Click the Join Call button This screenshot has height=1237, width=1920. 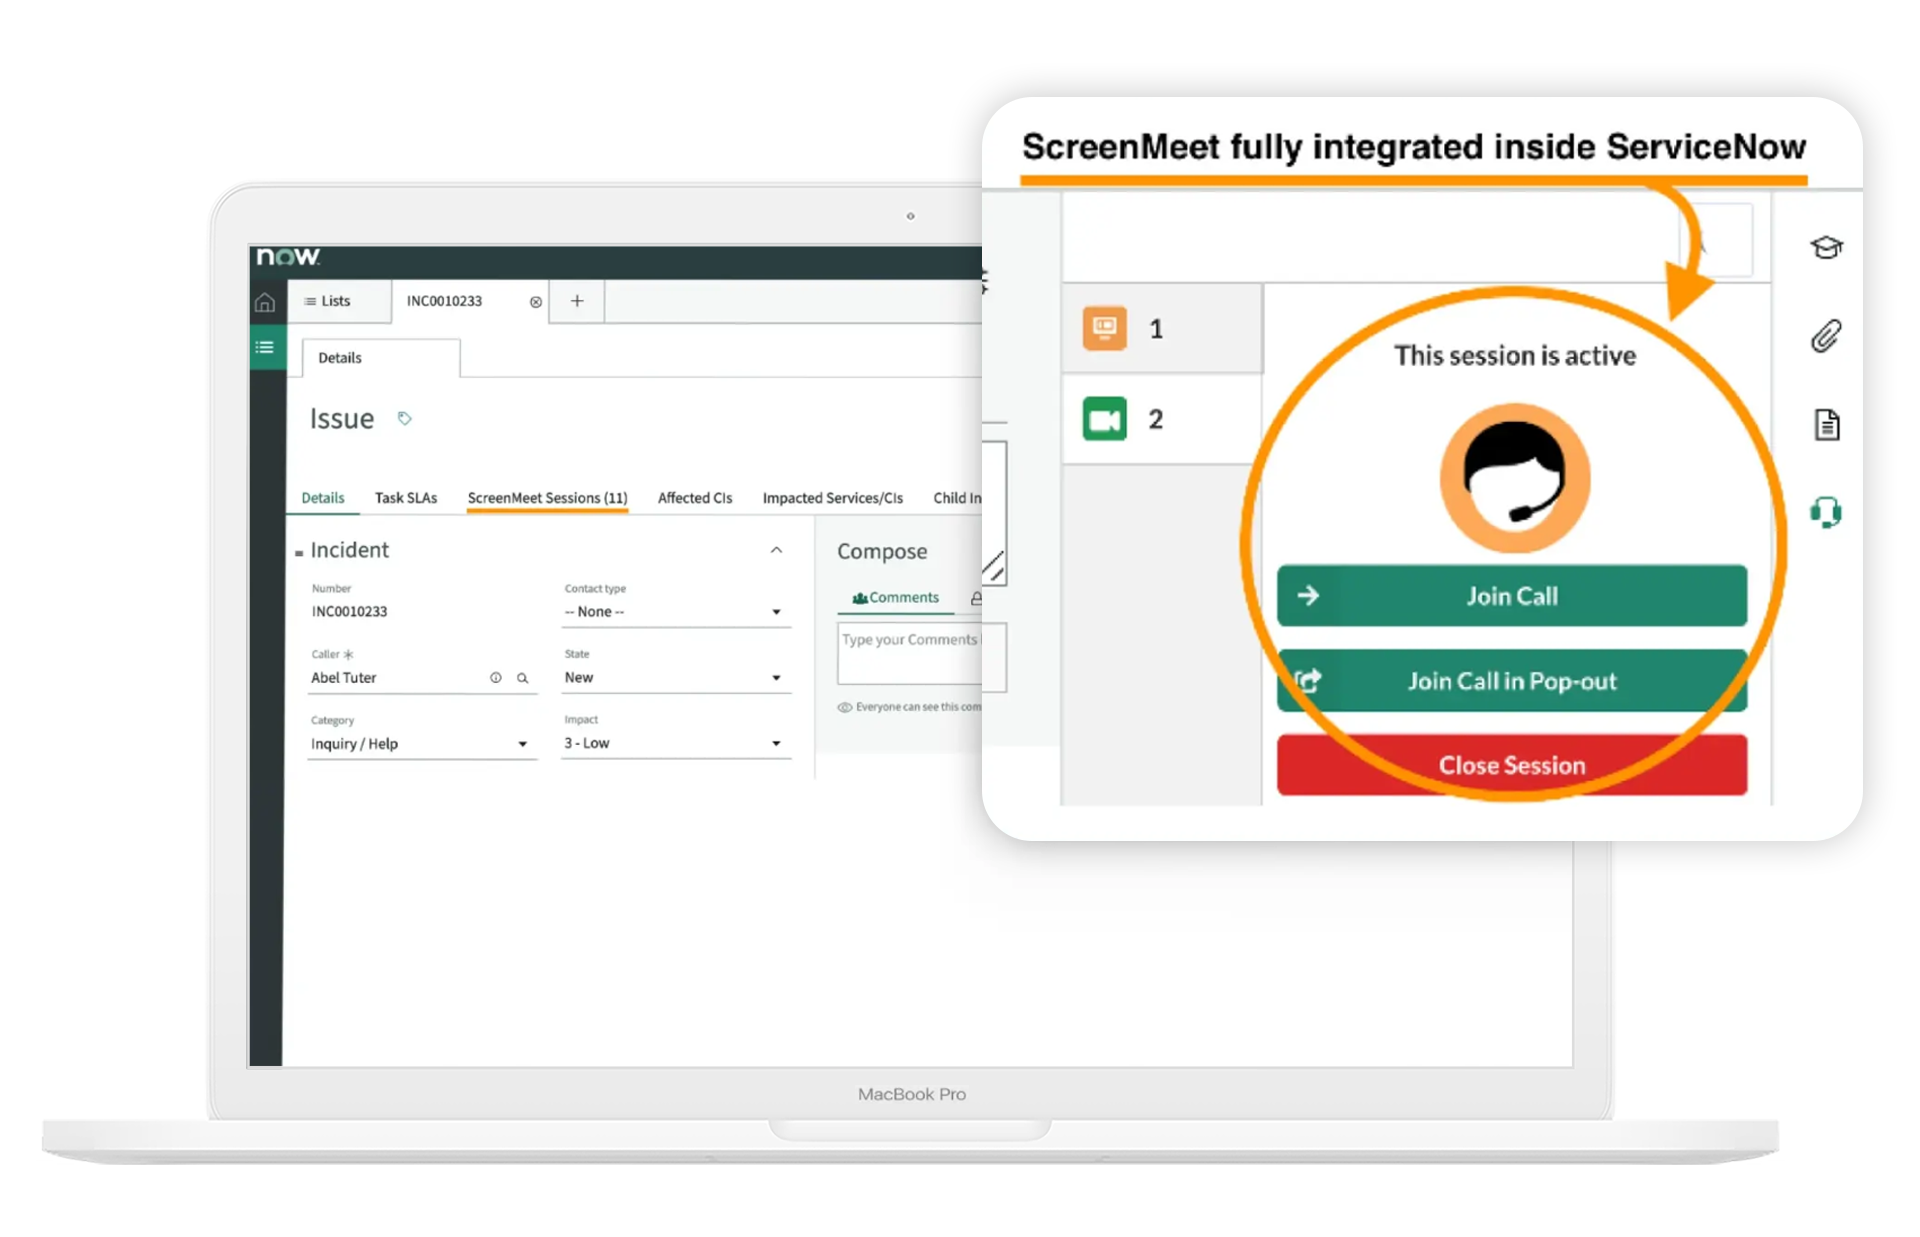click(x=1511, y=596)
